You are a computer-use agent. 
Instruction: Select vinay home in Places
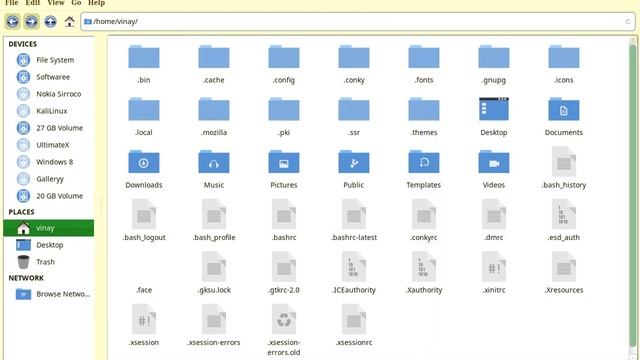49,228
